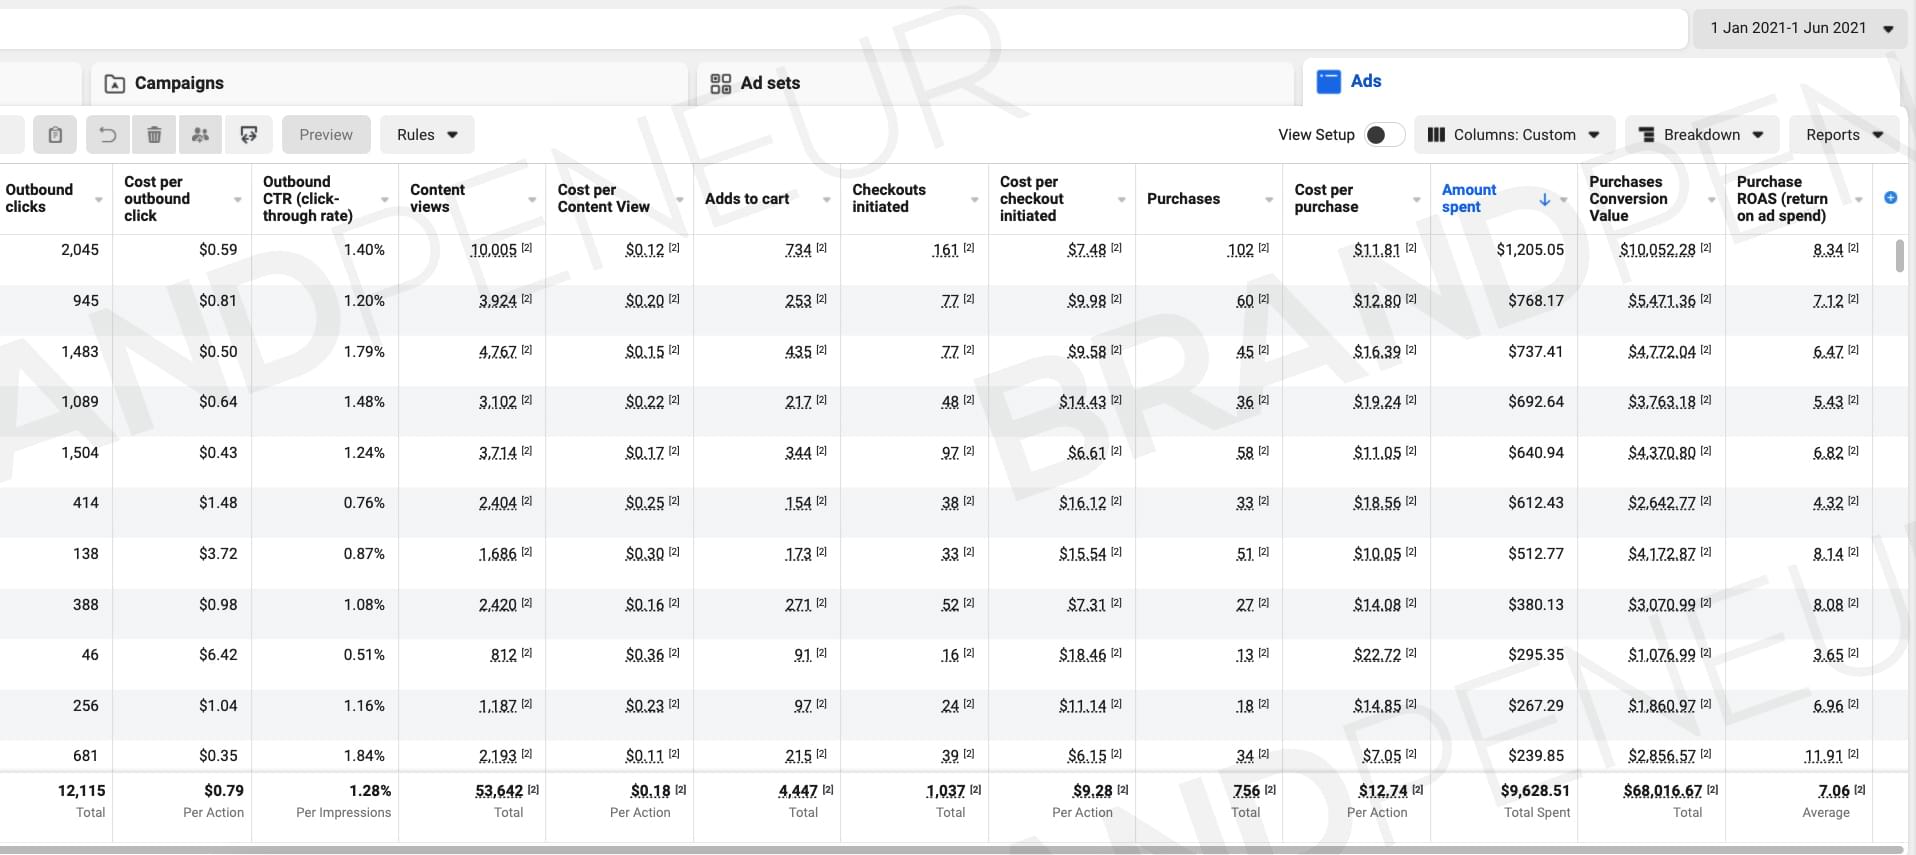This screenshot has height=855, width=1916.
Task: Expand the Breakdown dropdown
Action: (1702, 135)
